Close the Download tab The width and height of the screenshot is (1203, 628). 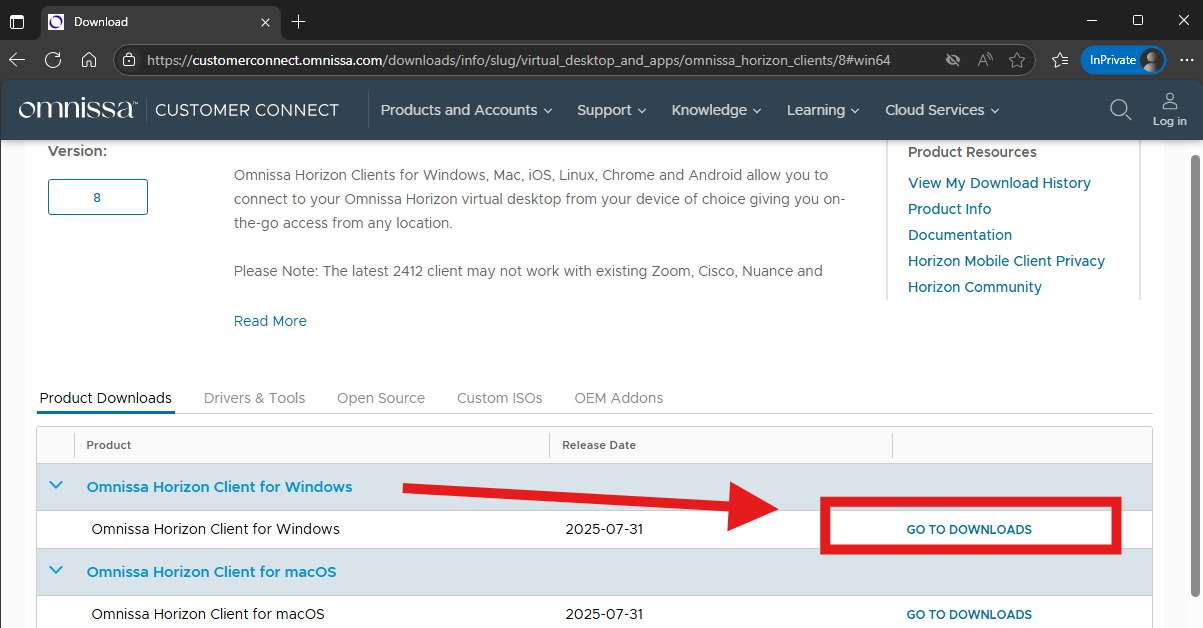[x=265, y=21]
